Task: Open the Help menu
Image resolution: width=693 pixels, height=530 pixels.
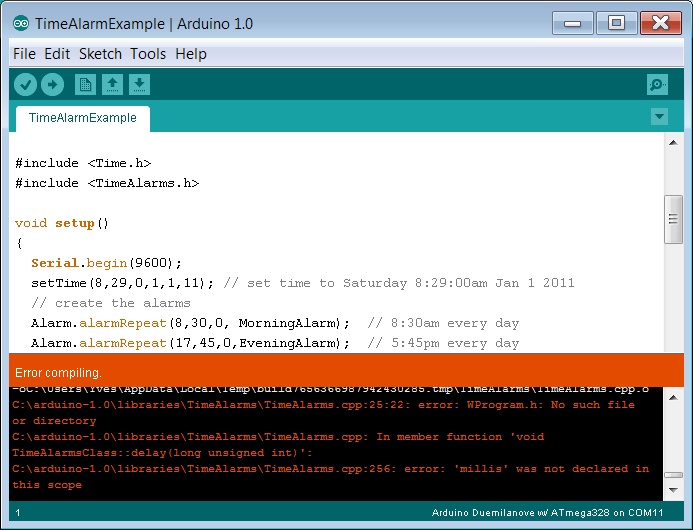Action: [191, 54]
